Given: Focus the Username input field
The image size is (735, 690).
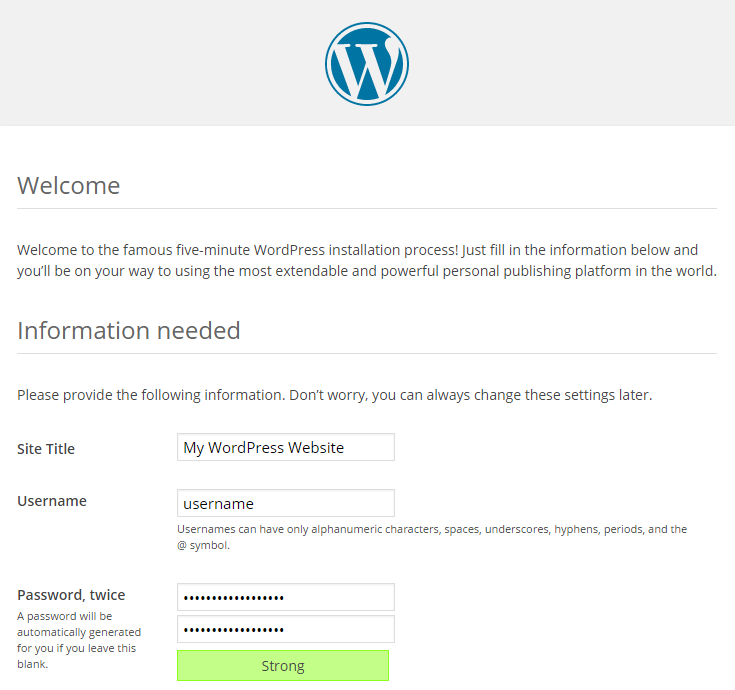Looking at the screenshot, I should pyautogui.click(x=285, y=503).
